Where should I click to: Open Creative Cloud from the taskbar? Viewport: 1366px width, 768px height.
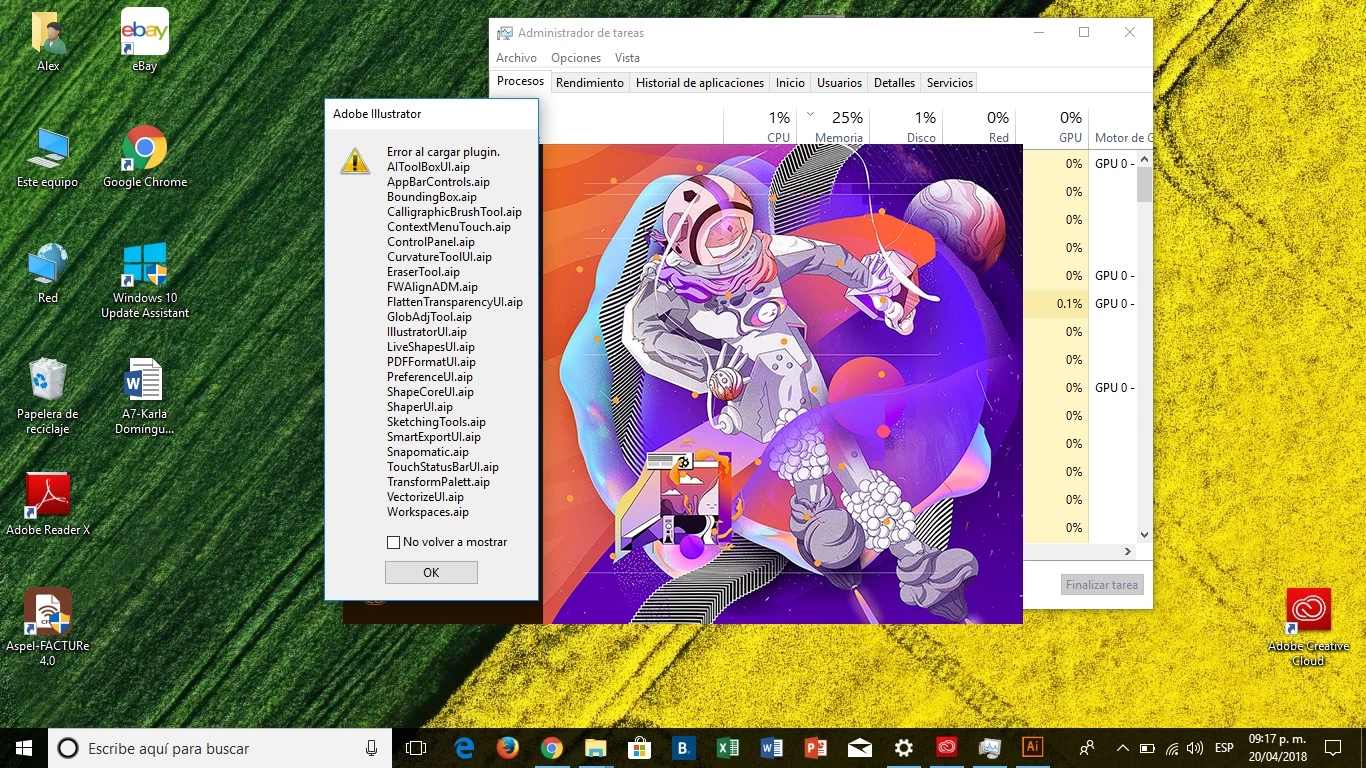pyautogui.click(x=947, y=748)
